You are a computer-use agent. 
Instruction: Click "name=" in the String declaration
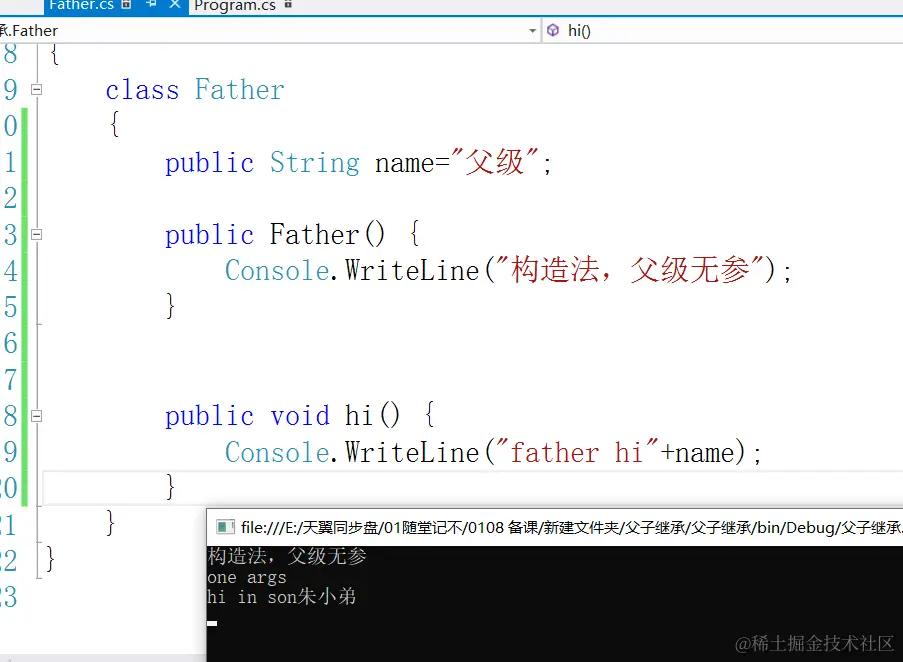[x=412, y=163]
